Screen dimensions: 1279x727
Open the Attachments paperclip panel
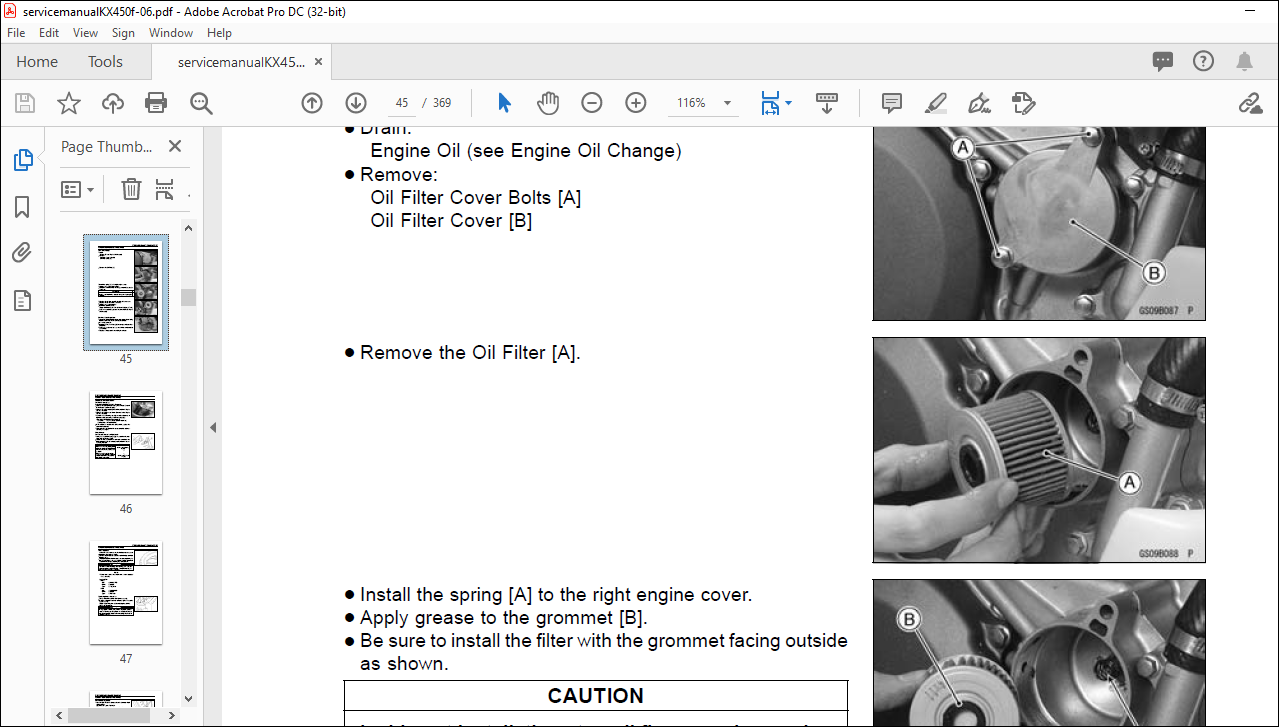(x=22, y=253)
